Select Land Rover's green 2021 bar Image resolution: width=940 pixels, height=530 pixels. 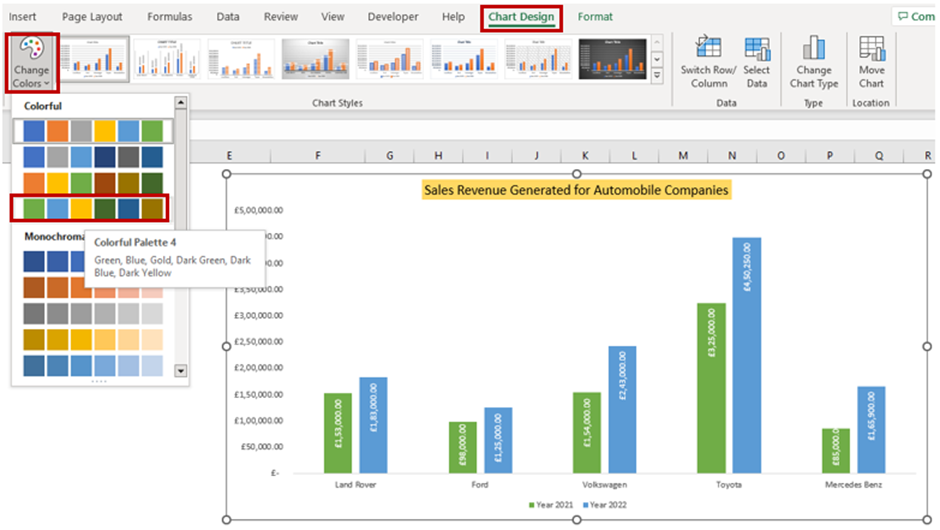coord(338,433)
